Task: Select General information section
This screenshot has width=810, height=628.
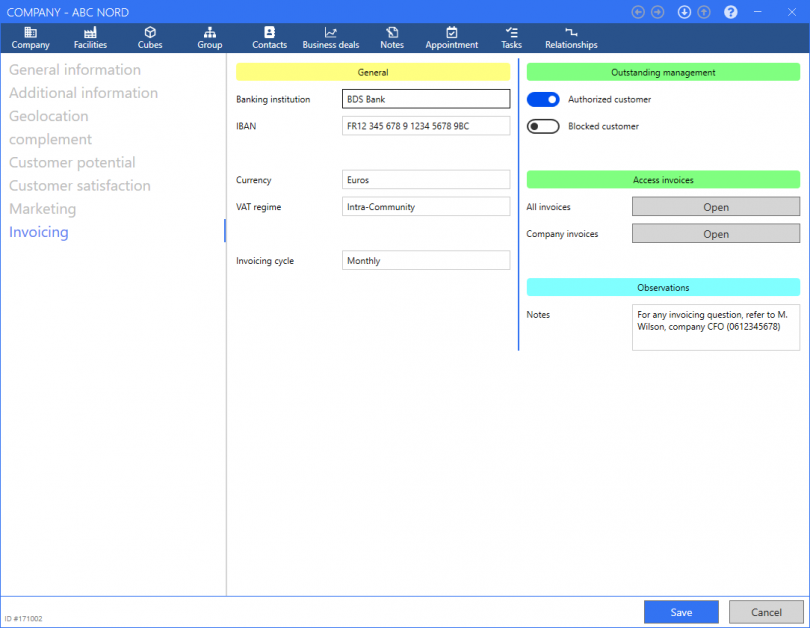Action: pyautogui.click(x=75, y=70)
